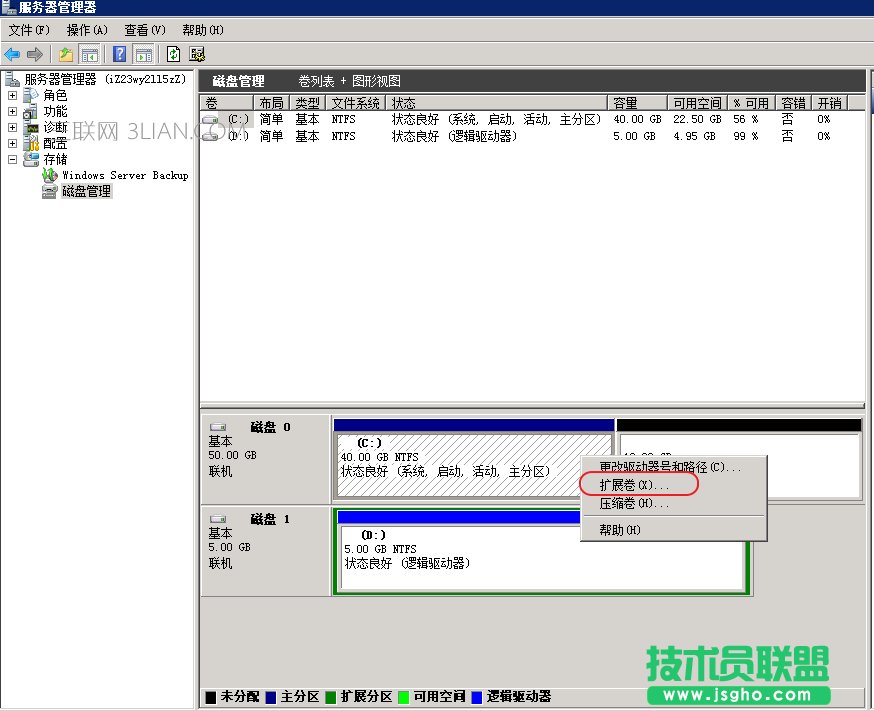The image size is (874, 711).
Task: Click the back navigation arrow icon
Action: pos(10,55)
